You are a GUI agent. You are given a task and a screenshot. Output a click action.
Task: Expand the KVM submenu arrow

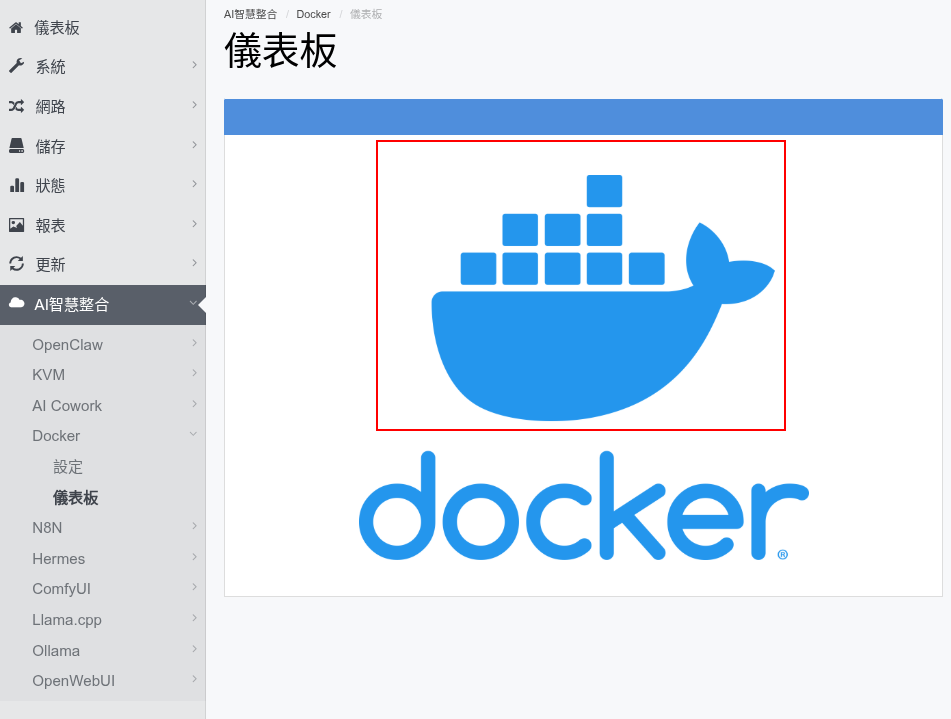[194, 373]
